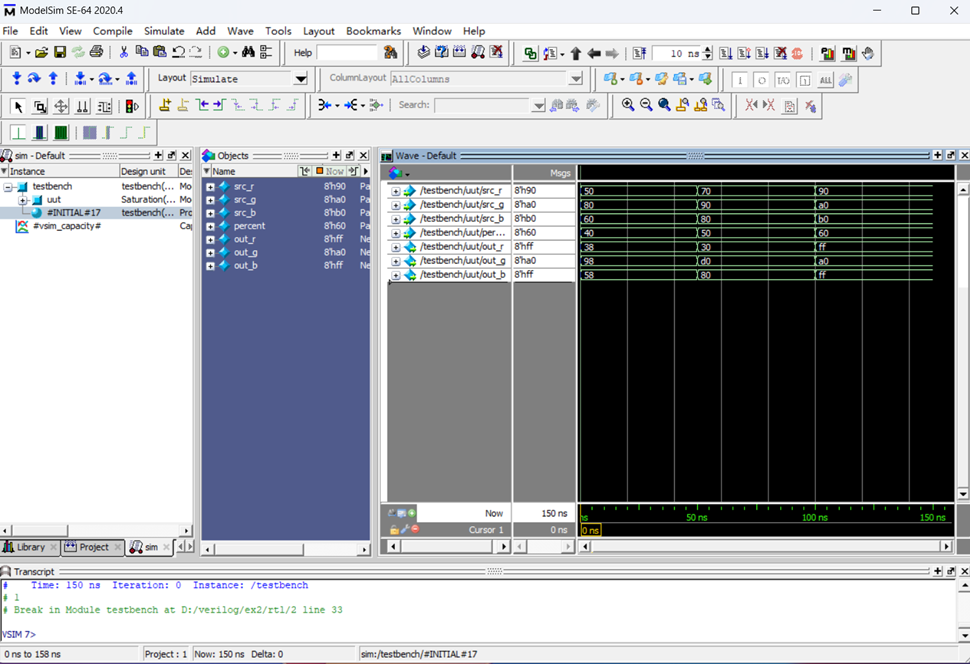
Task: Click the Zoom Out magnifier icon
Action: tap(646, 105)
